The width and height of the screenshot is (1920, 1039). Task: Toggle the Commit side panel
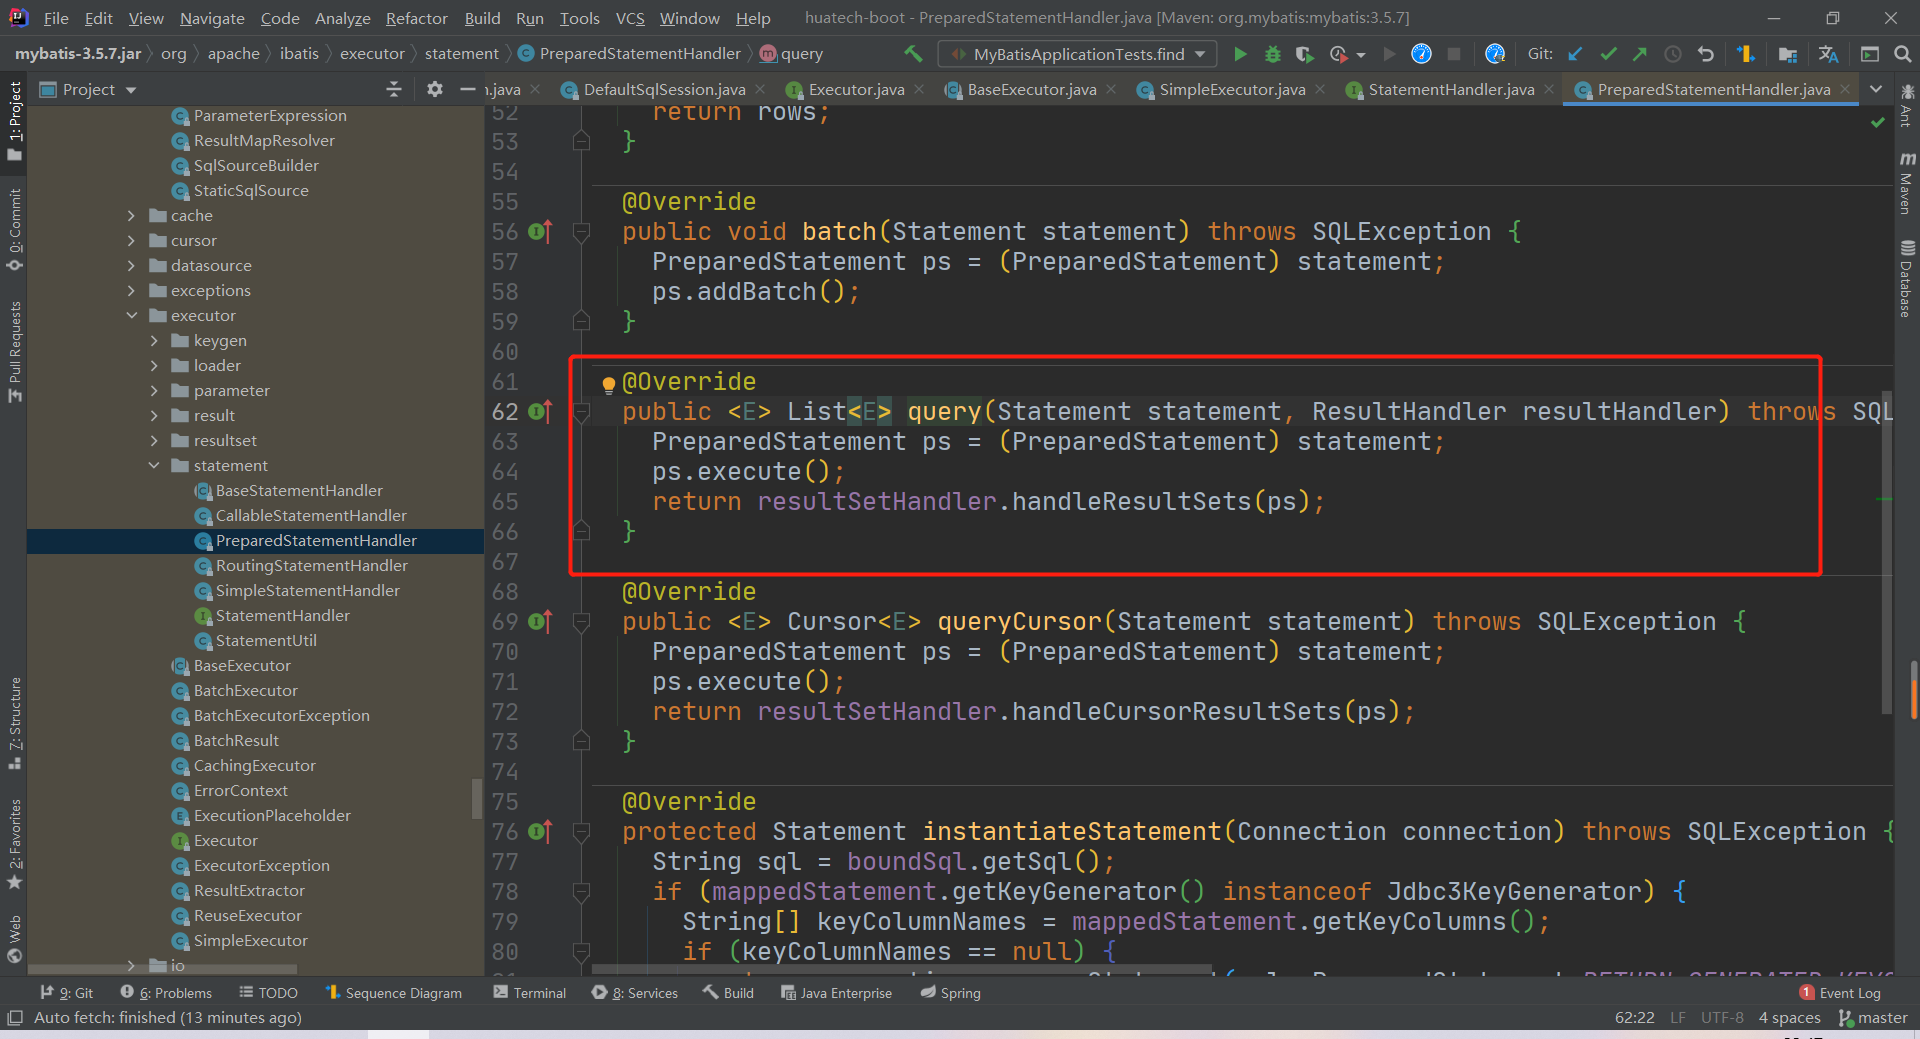click(14, 229)
